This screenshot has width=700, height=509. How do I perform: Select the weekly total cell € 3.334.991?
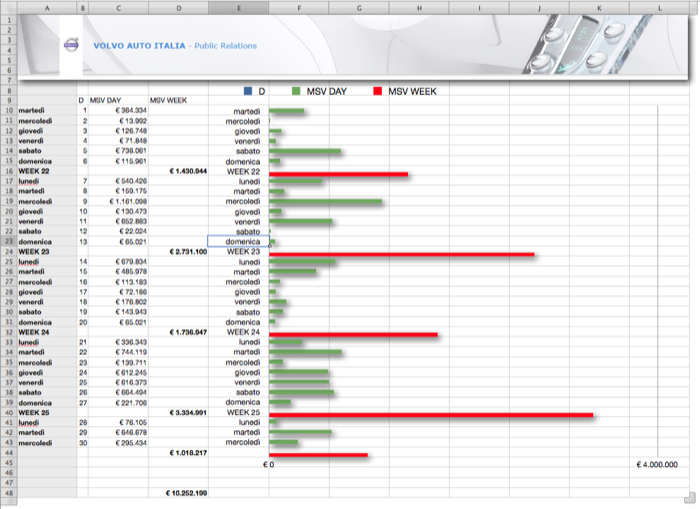point(187,412)
